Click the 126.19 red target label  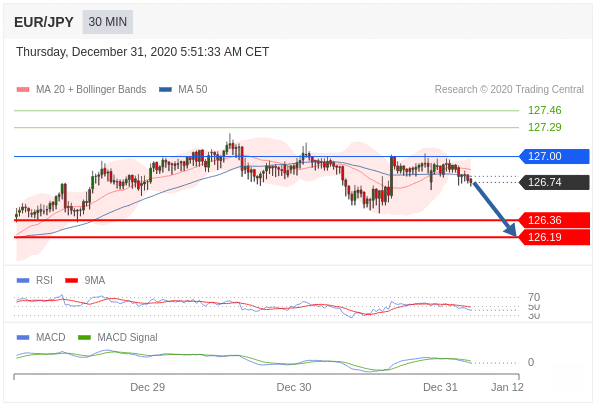coord(554,237)
